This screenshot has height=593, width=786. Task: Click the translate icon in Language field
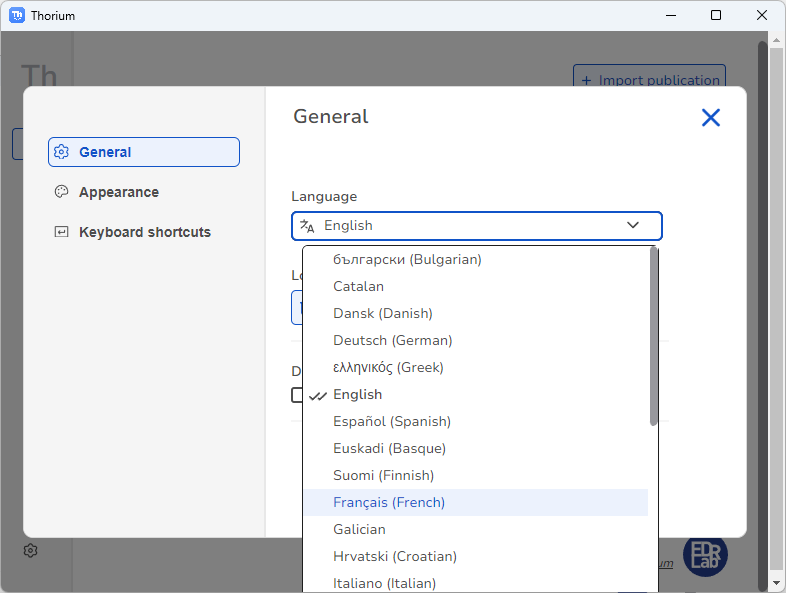click(307, 226)
